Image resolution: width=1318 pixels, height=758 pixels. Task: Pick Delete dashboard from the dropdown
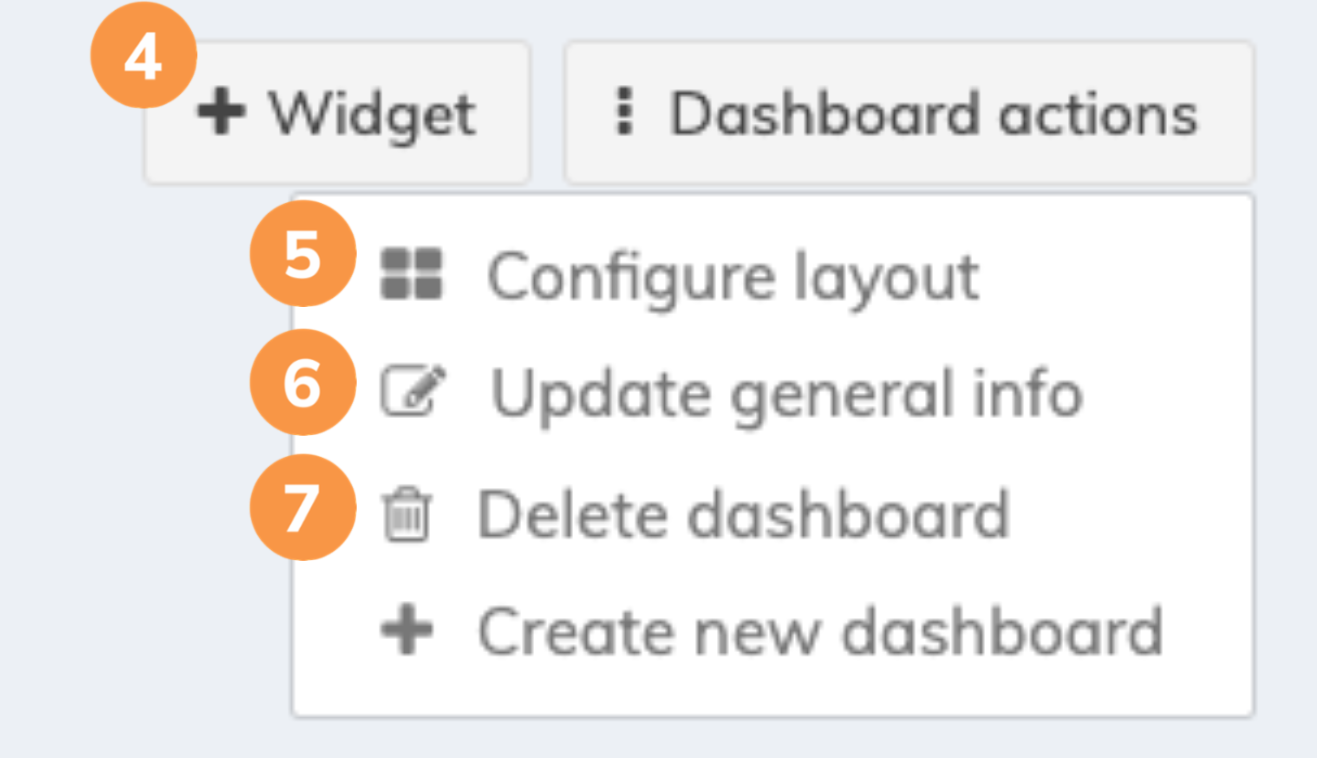coord(742,516)
